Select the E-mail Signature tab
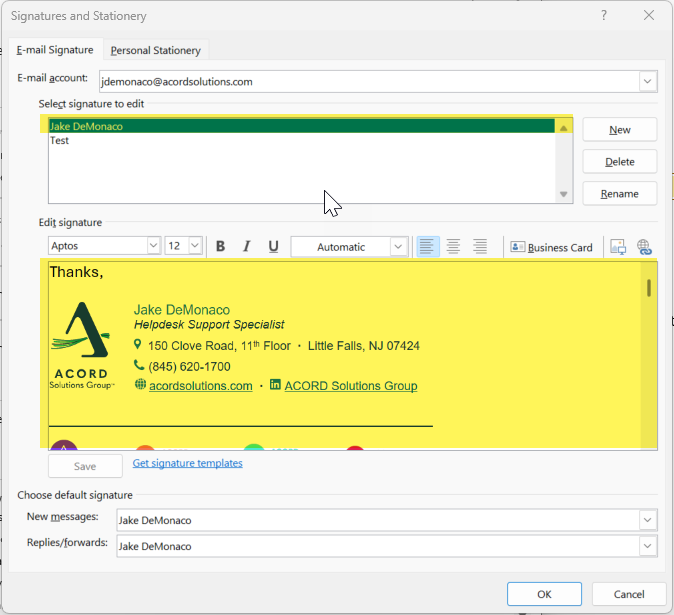Screen dimensions: 674x615 click(55, 50)
